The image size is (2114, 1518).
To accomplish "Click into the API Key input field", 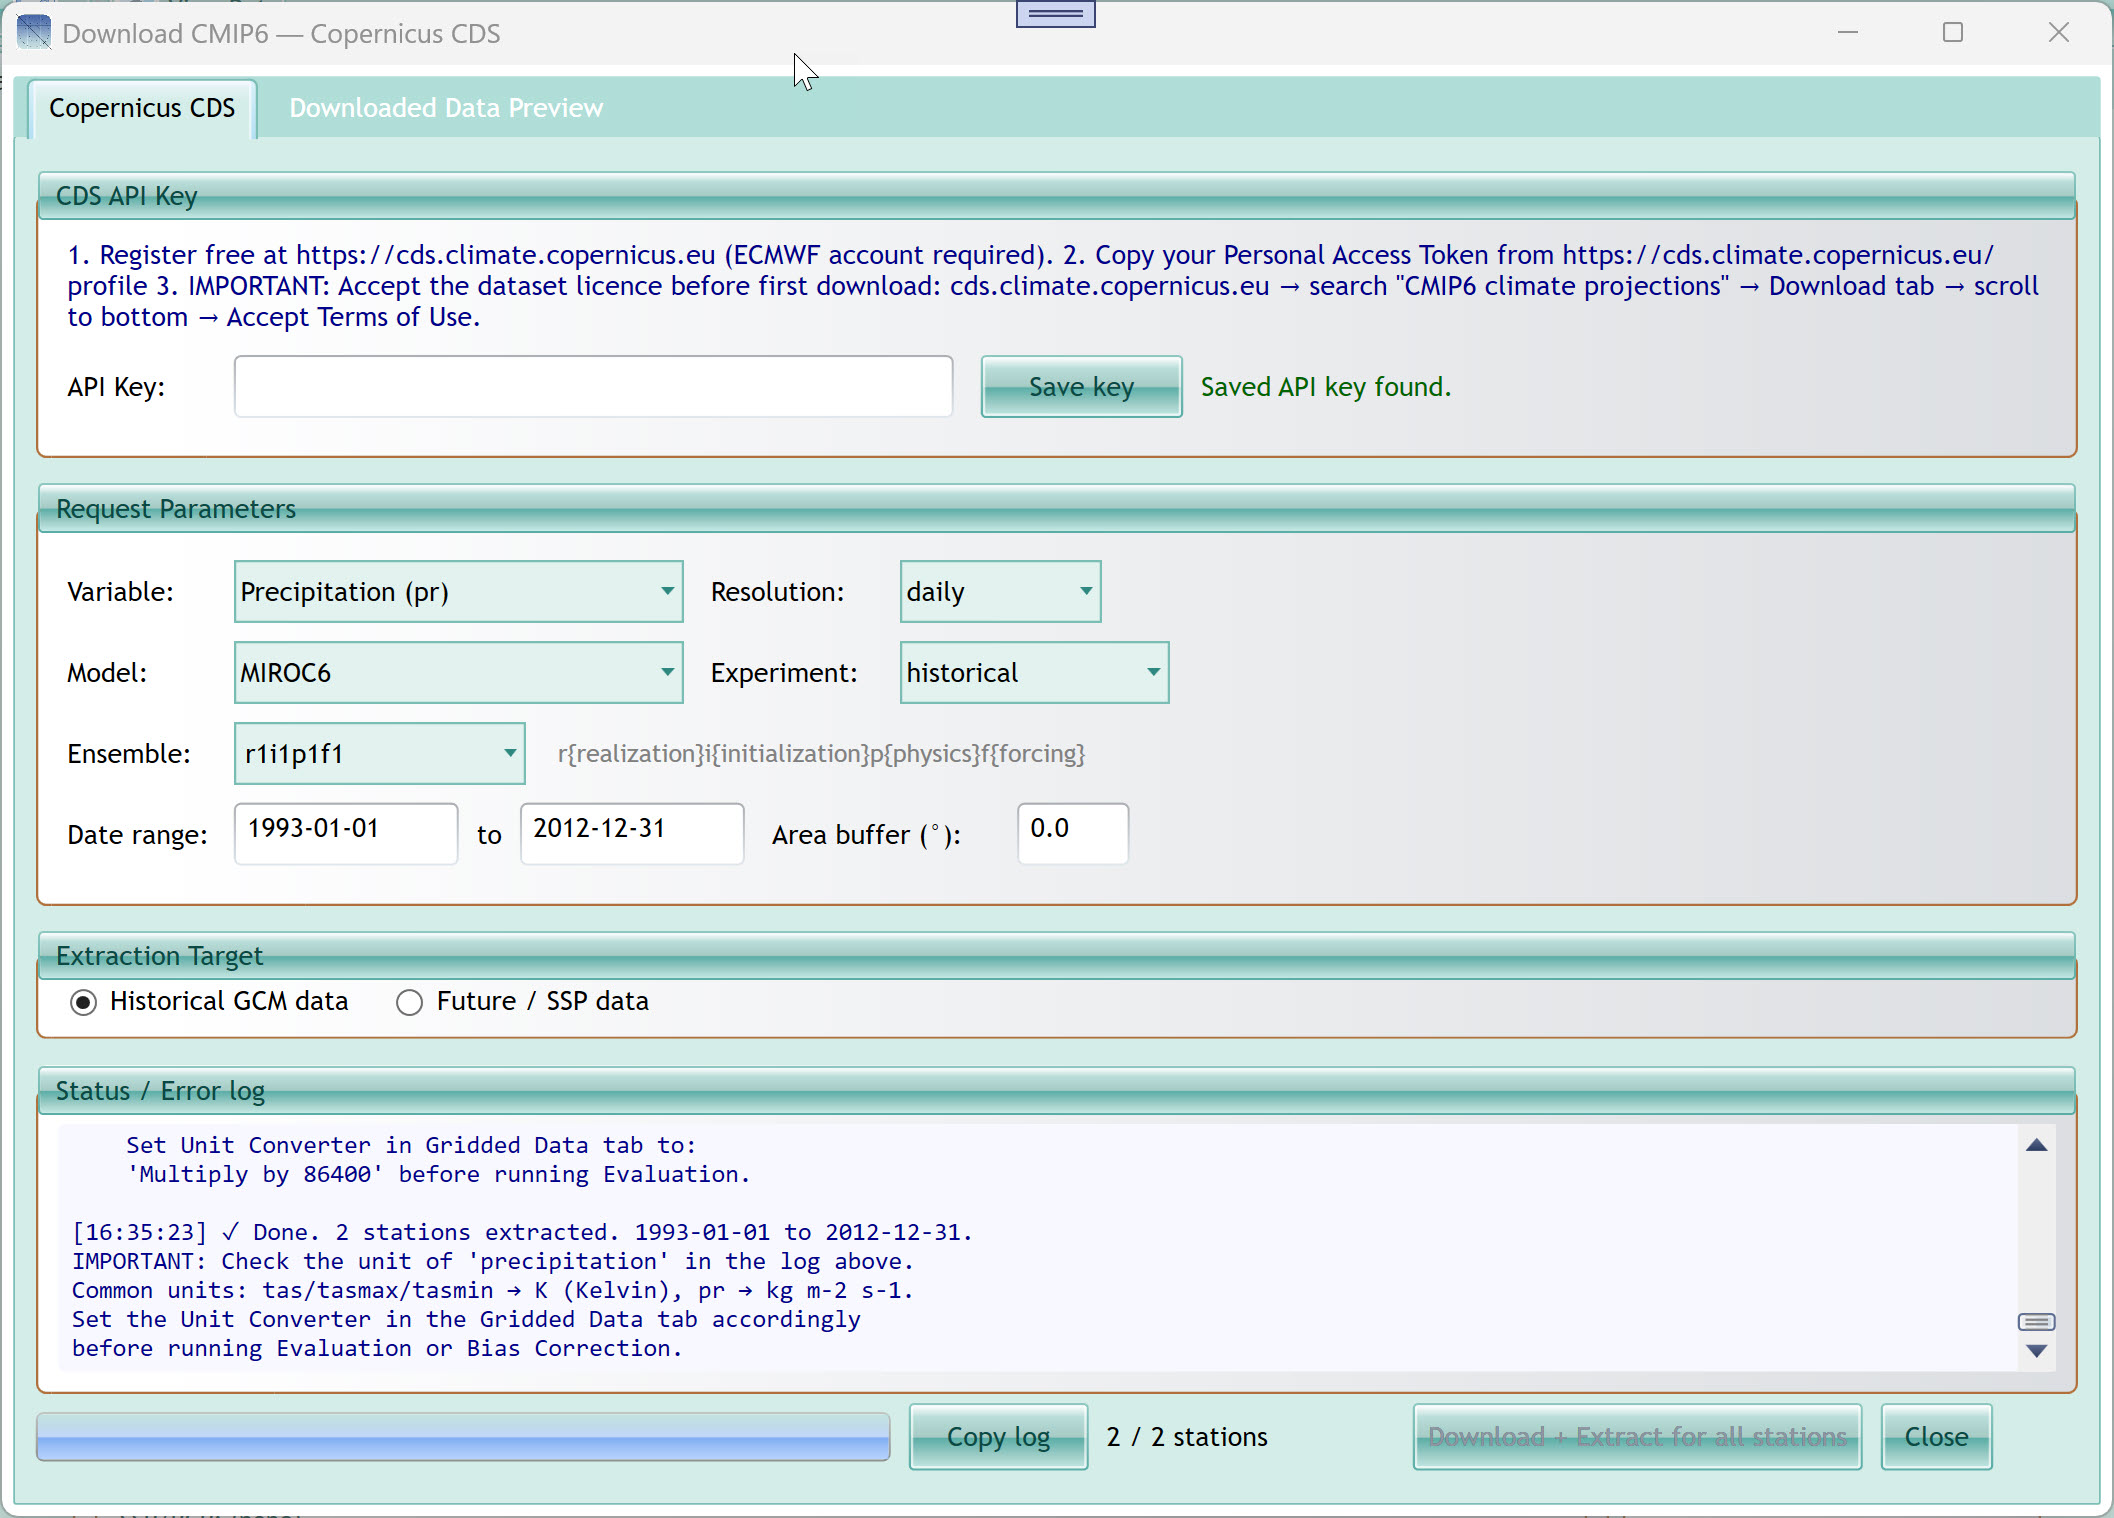I will click(593, 387).
